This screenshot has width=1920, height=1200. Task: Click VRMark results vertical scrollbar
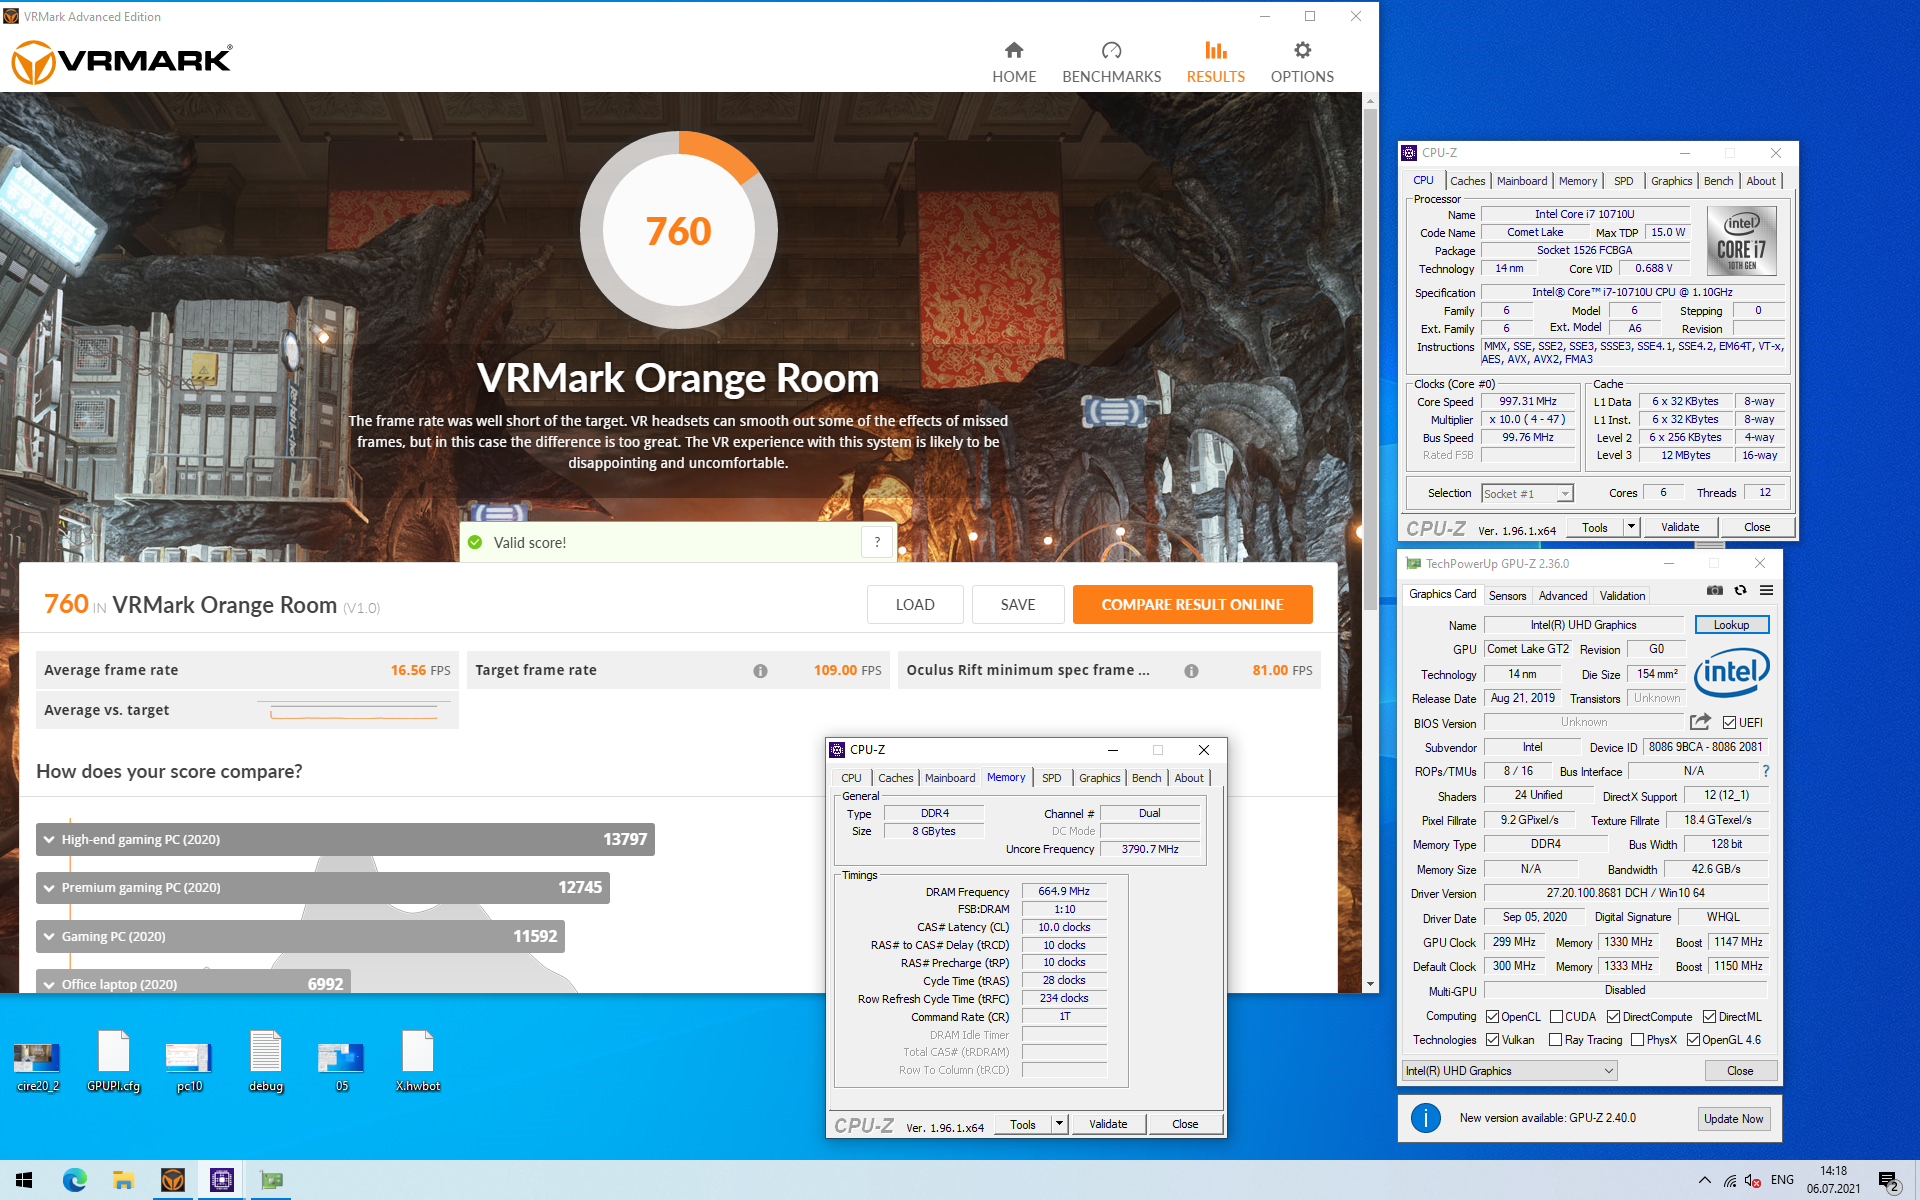pos(1370,360)
